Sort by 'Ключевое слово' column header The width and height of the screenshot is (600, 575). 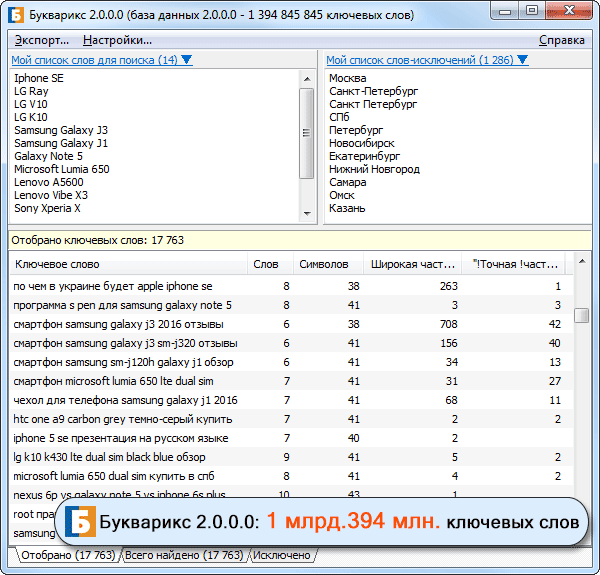point(58,264)
